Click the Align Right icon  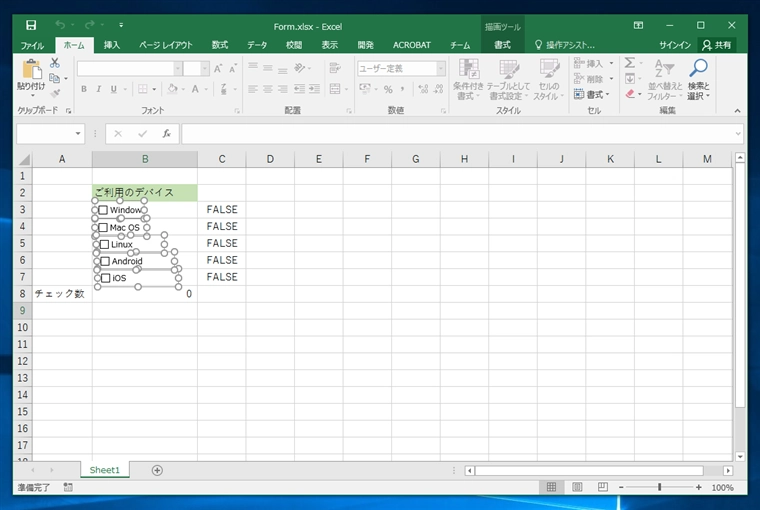click(283, 89)
